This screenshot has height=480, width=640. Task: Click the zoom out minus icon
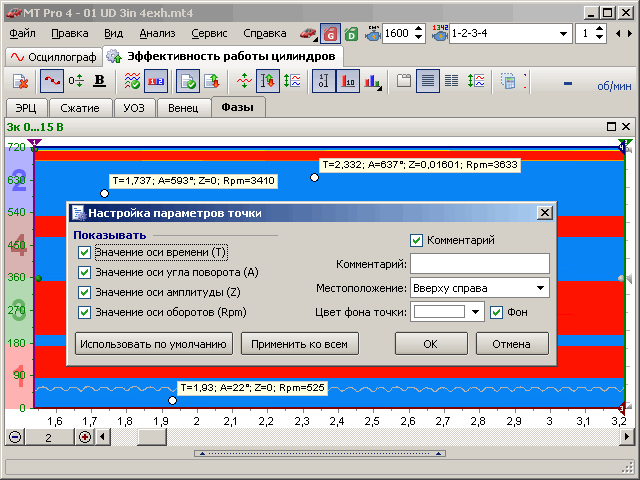pyautogui.click(x=15, y=437)
